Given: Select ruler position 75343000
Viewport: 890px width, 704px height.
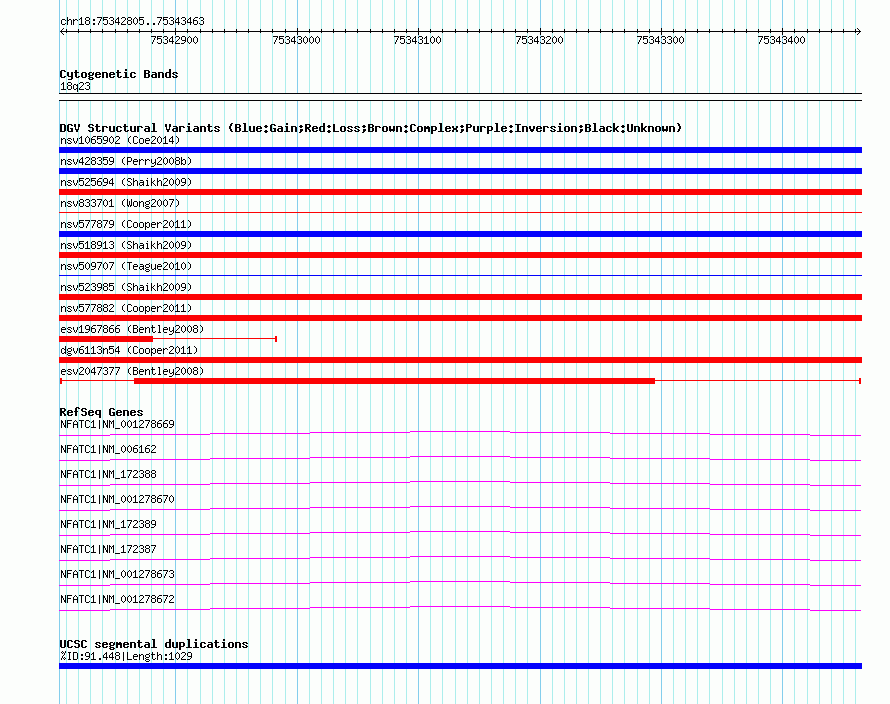Looking at the screenshot, I should point(296,40).
